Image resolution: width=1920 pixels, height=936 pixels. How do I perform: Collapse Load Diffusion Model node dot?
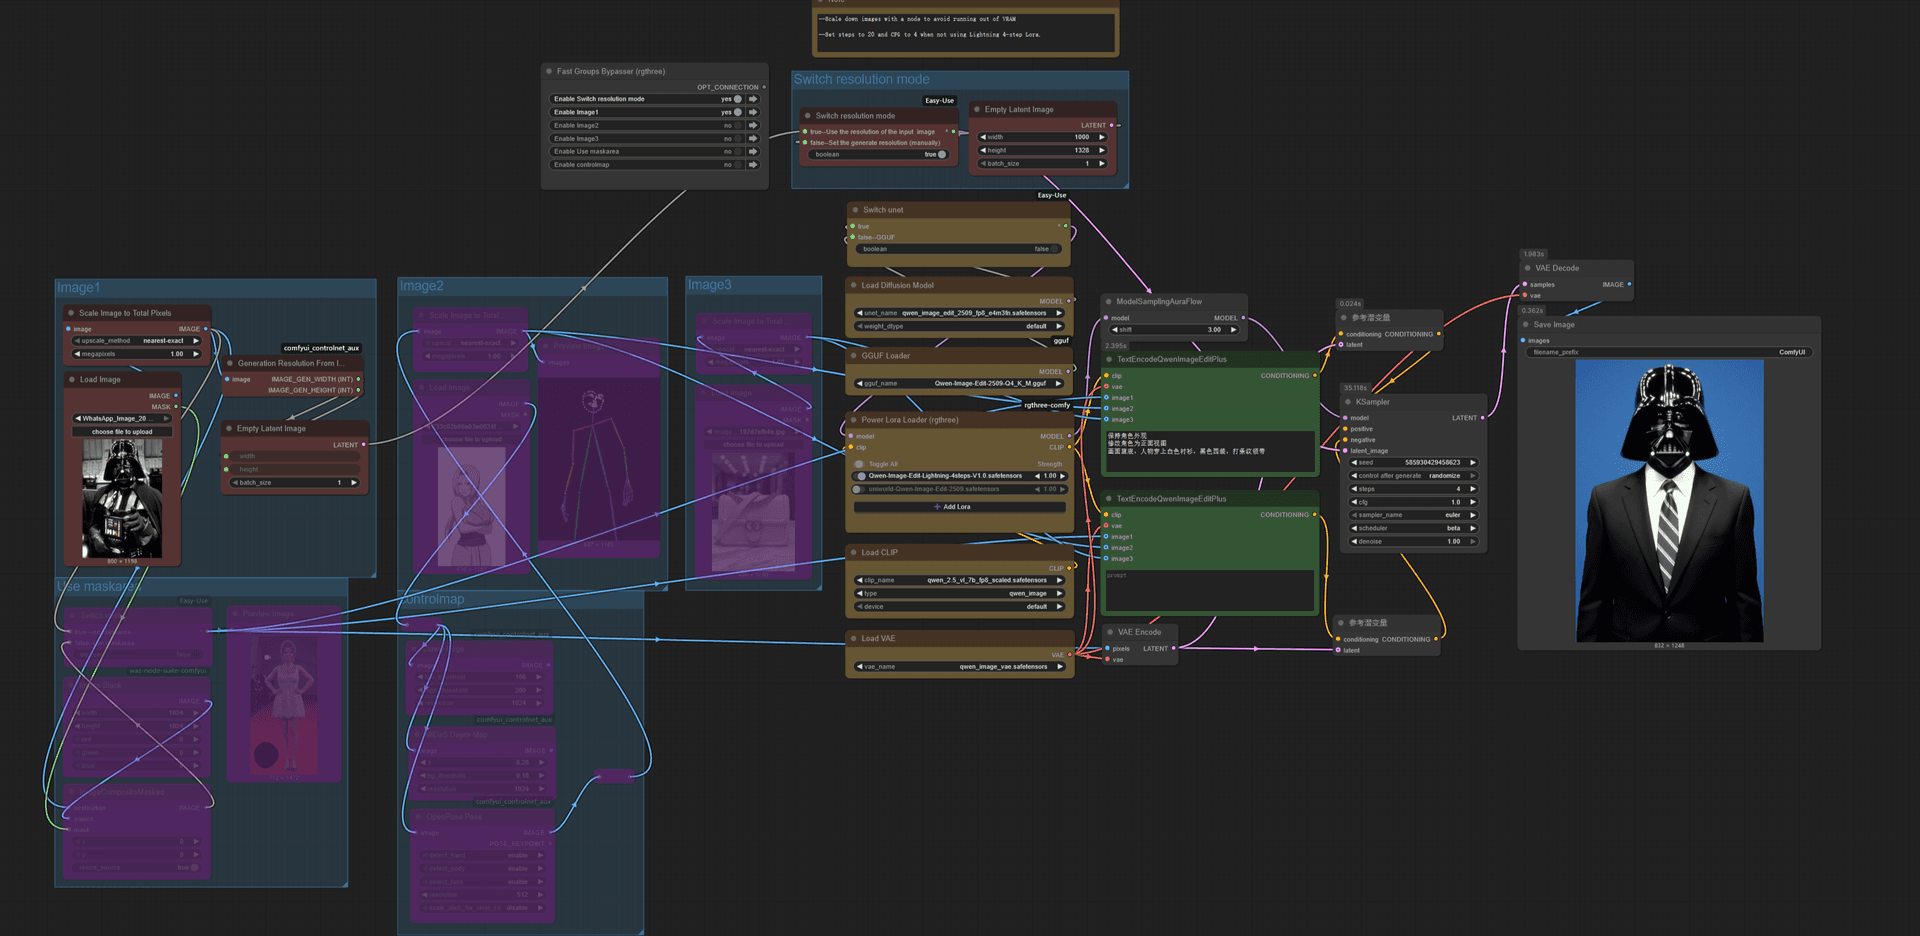tap(853, 285)
